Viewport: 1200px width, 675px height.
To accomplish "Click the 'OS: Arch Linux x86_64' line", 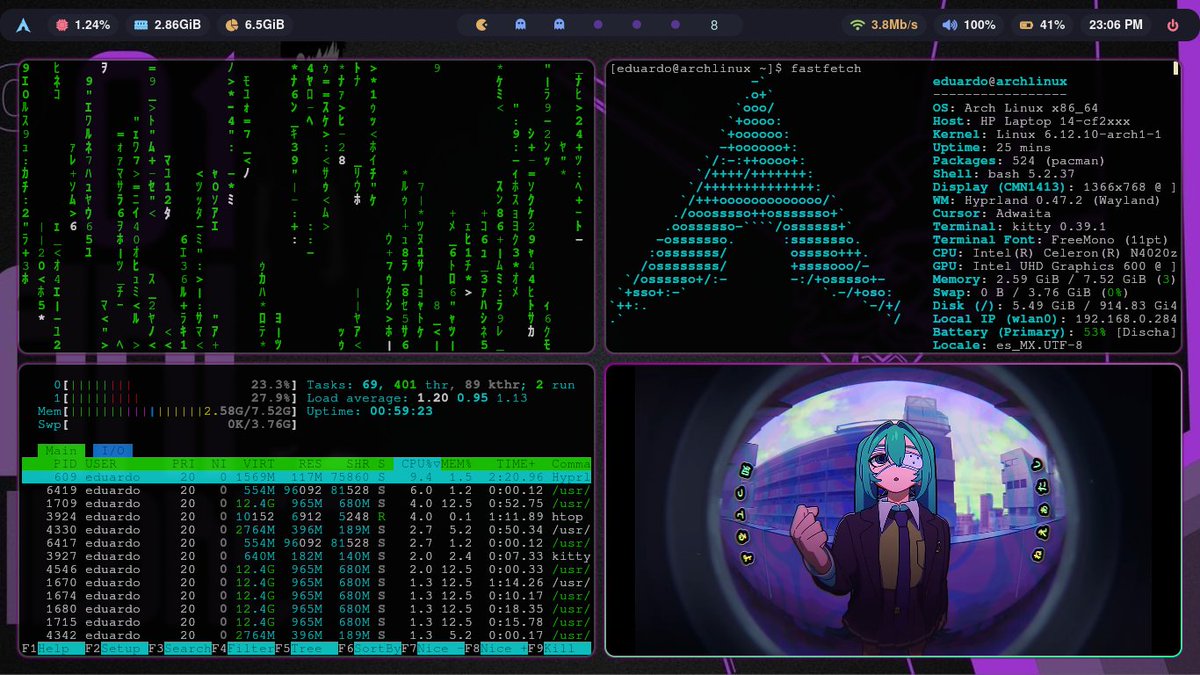I will pyautogui.click(x=1015, y=108).
